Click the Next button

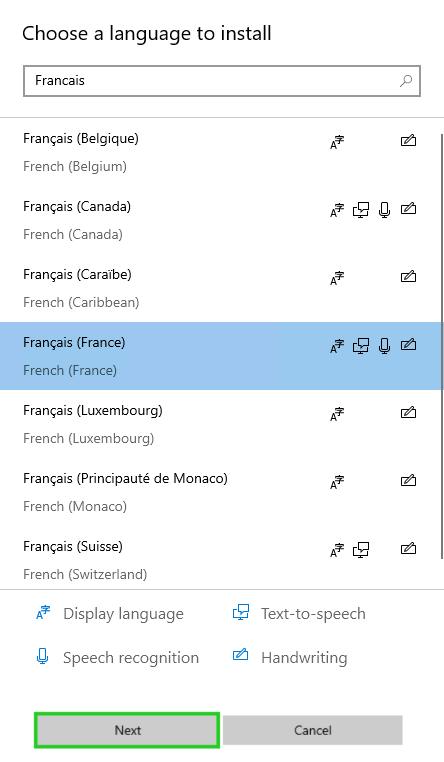pyautogui.click(x=127, y=730)
